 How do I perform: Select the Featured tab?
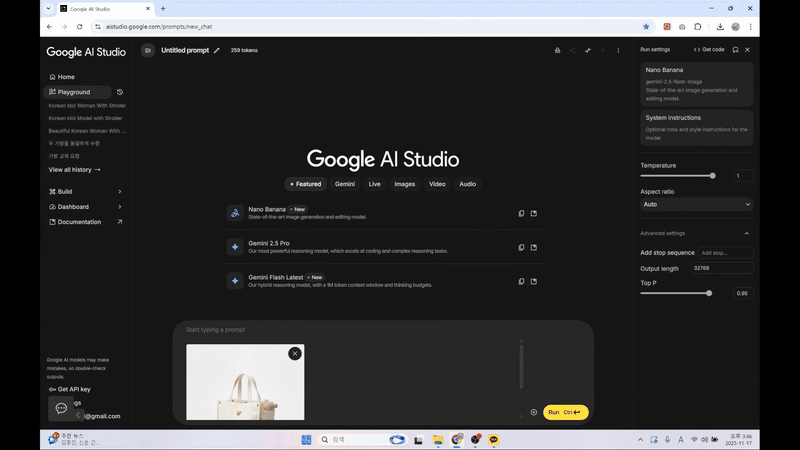click(306, 184)
